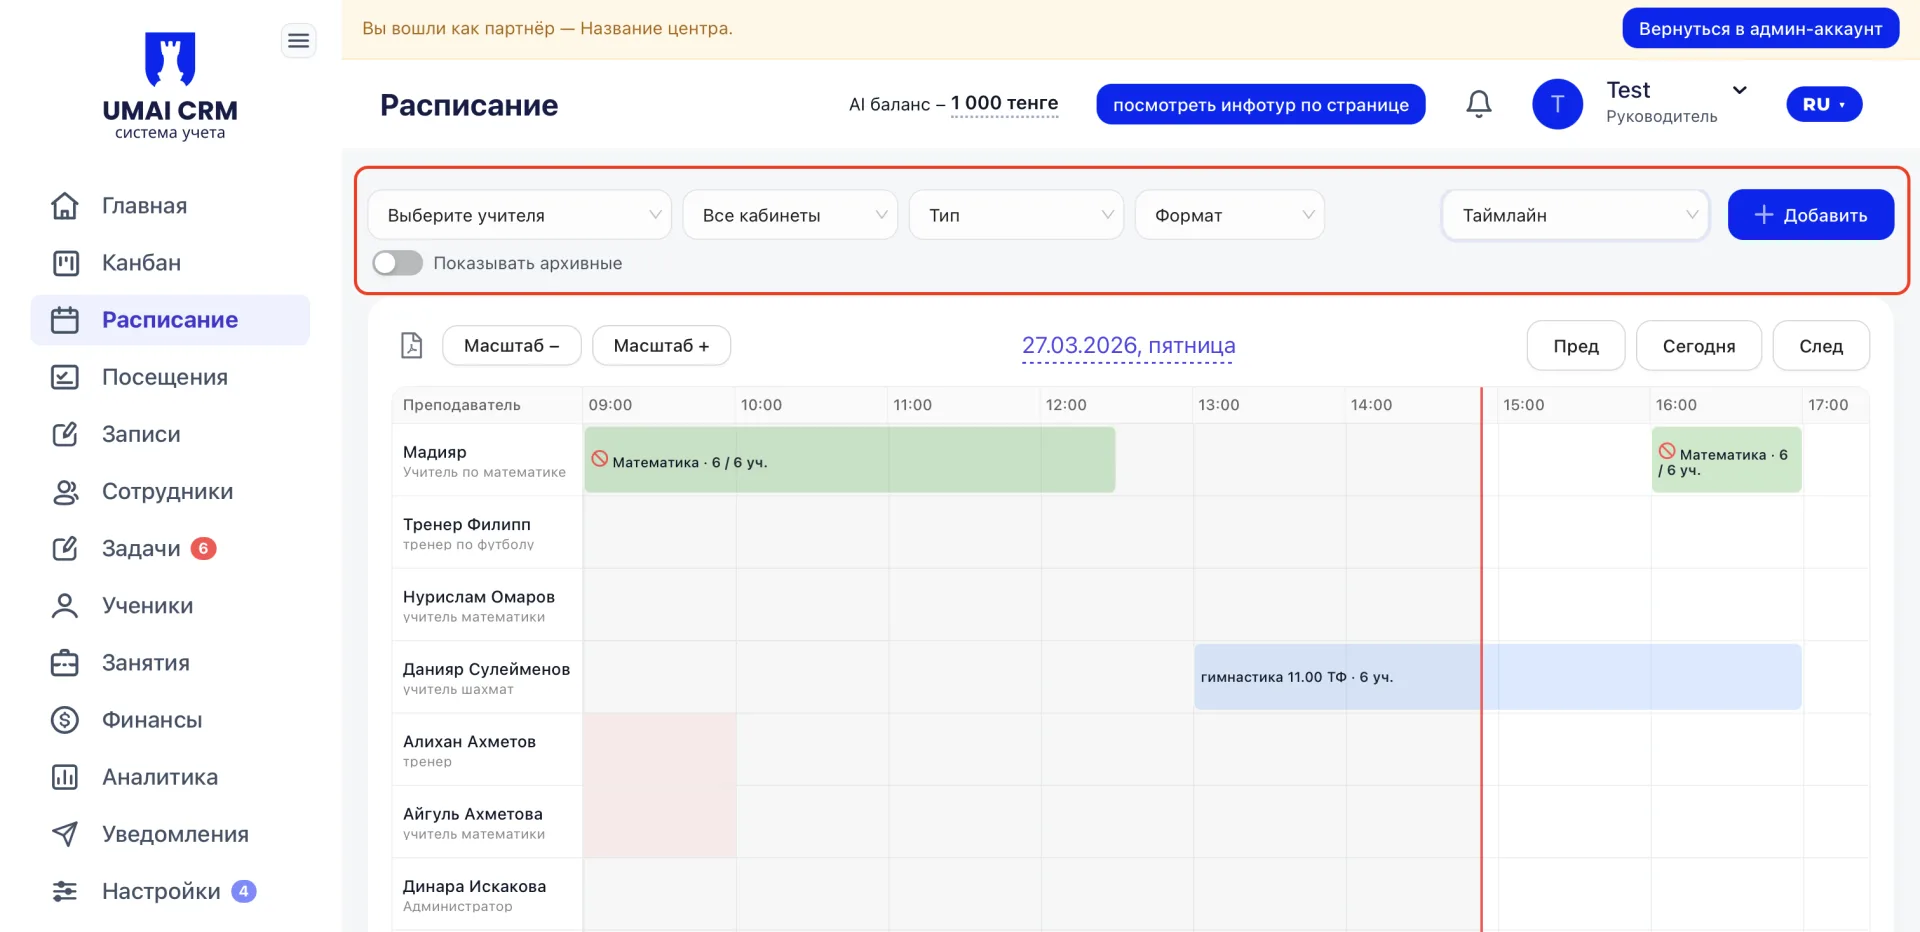Open the Формат filter dropdown
Screen dimensions: 1920x932
pos(1229,215)
